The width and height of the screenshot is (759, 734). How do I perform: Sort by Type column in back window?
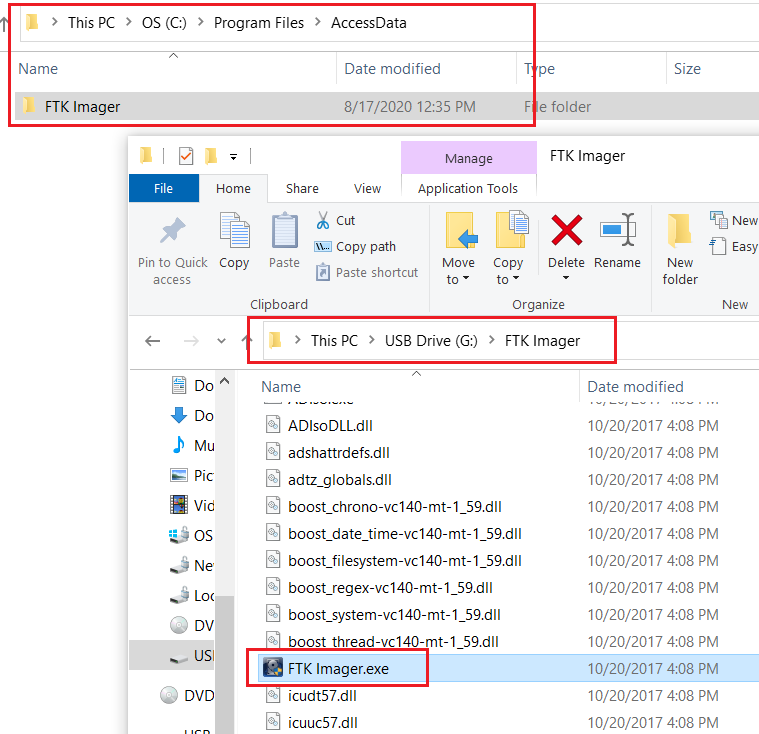(x=539, y=69)
